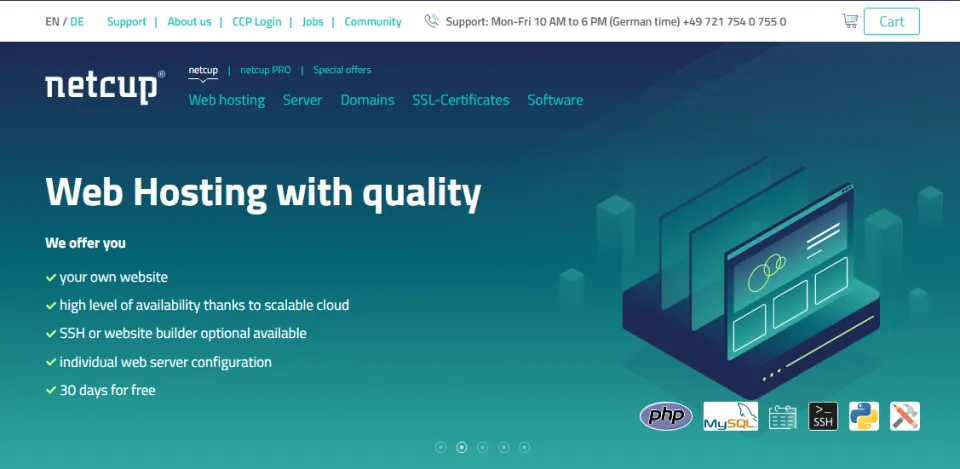This screenshot has height=469, width=960.
Task: Select the fifth carousel slide dot
Action: pyautogui.click(x=524, y=447)
